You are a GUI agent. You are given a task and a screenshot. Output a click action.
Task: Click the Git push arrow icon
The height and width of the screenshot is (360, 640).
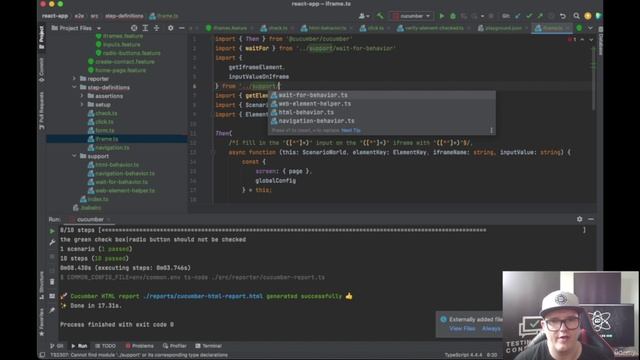[540, 16]
